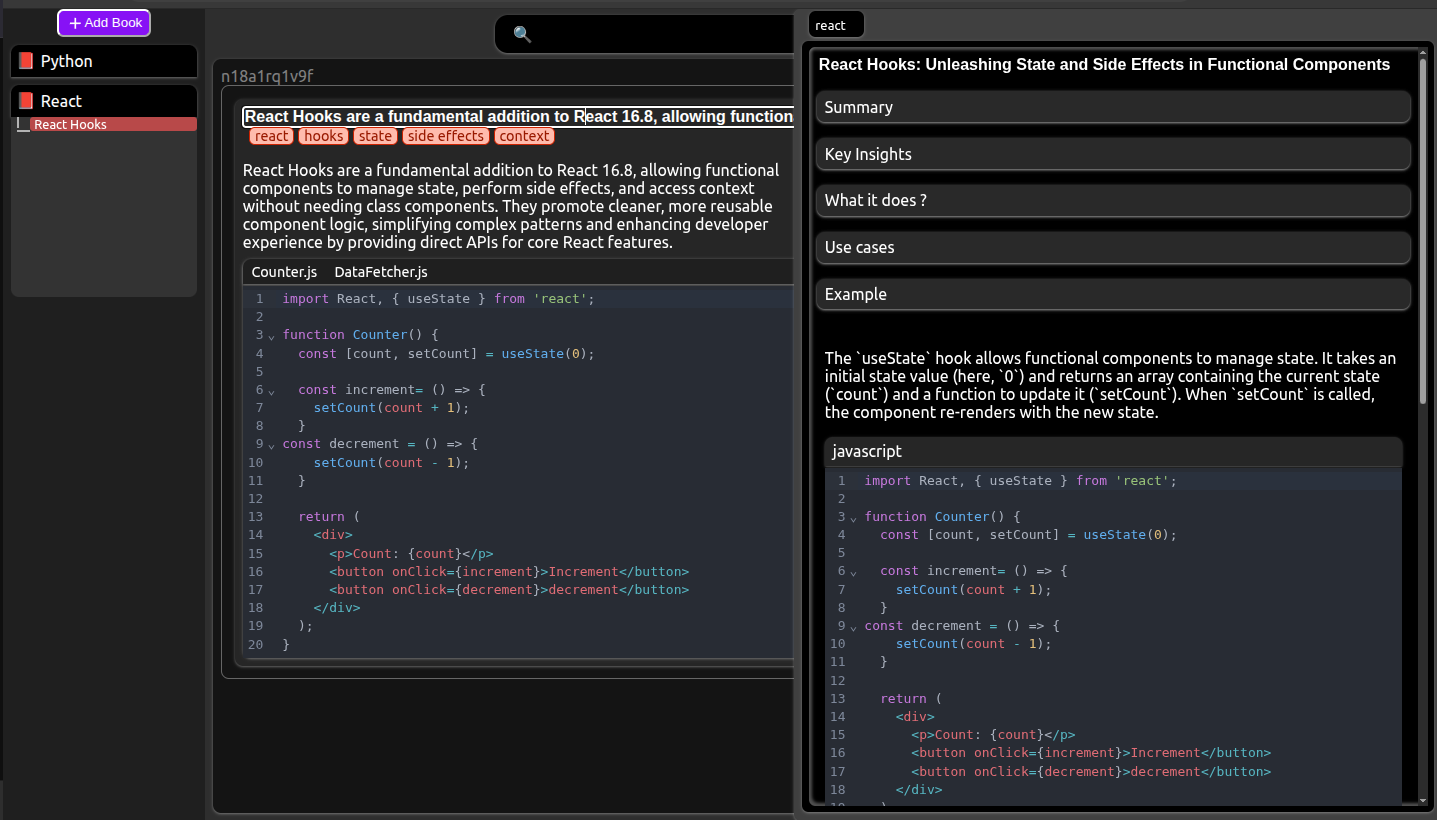Click the red book icon beside React
The image size is (1437, 820).
[x=26, y=101]
